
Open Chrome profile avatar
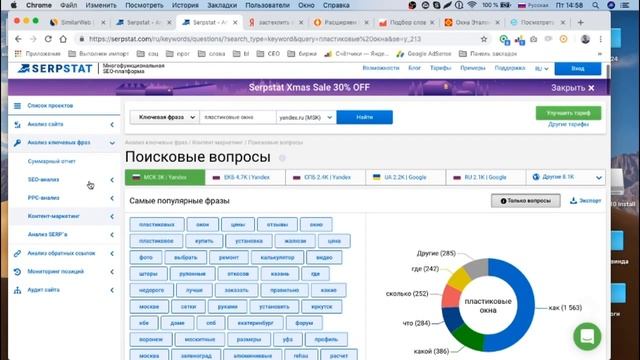[x=585, y=39]
